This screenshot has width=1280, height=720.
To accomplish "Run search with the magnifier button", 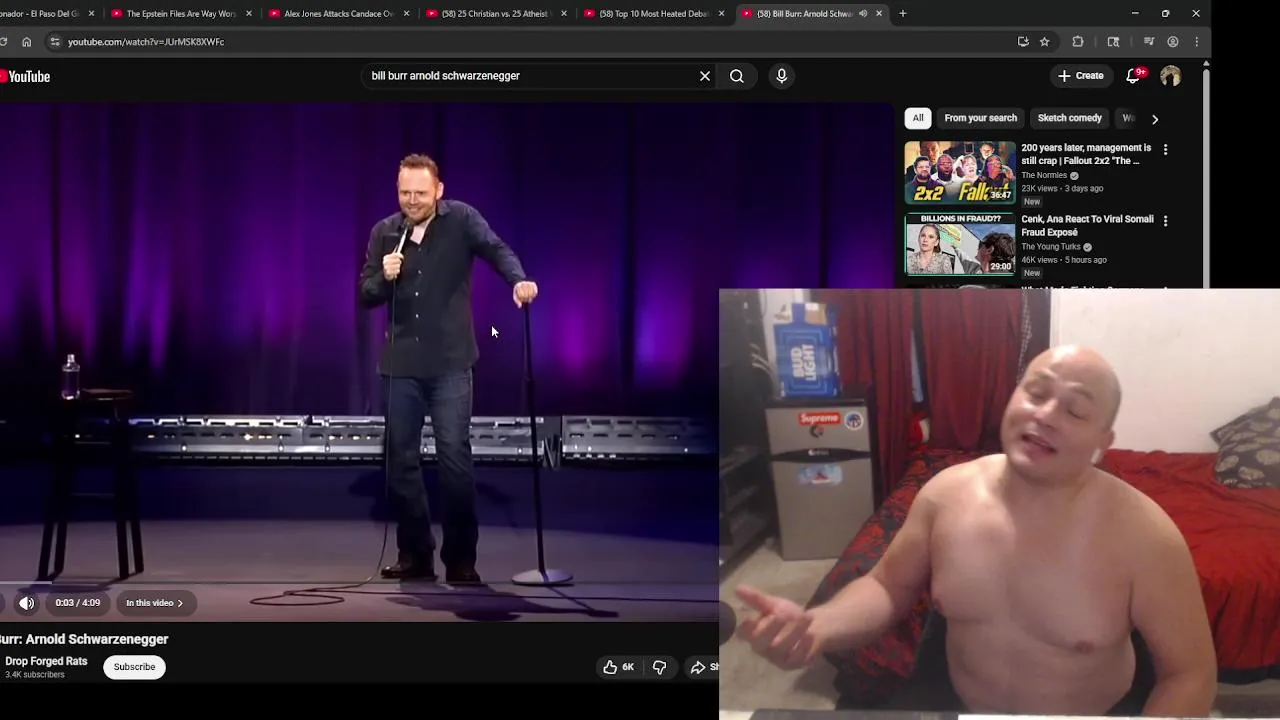I will click(x=737, y=76).
